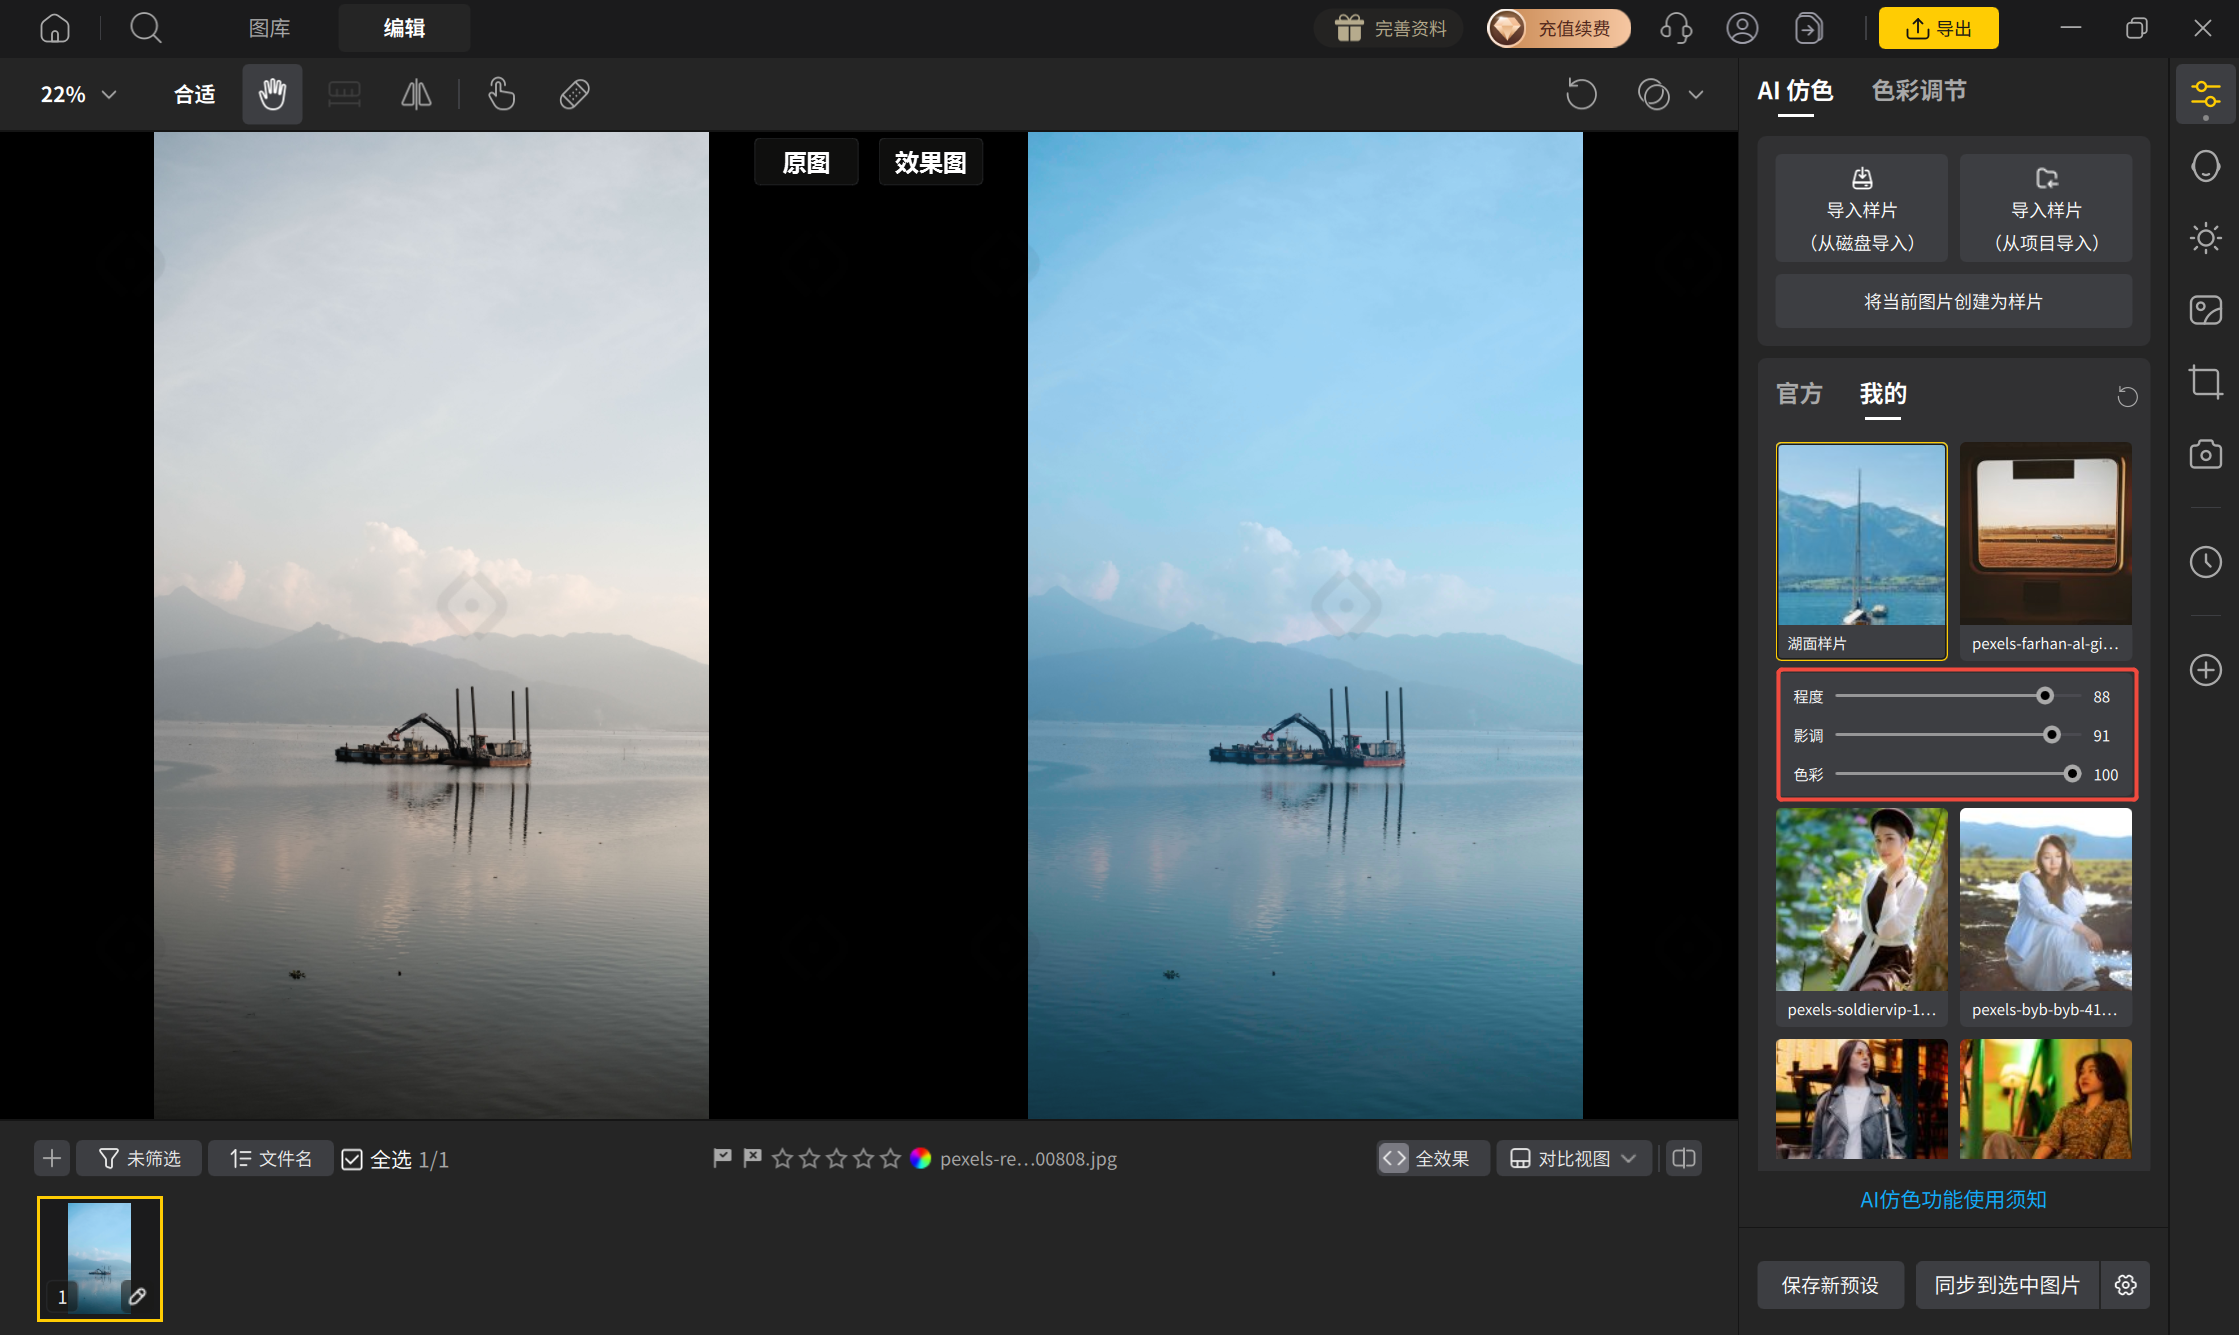The height and width of the screenshot is (1335, 2239).
Task: Reset the sample presets with refresh icon
Action: (x=2127, y=396)
